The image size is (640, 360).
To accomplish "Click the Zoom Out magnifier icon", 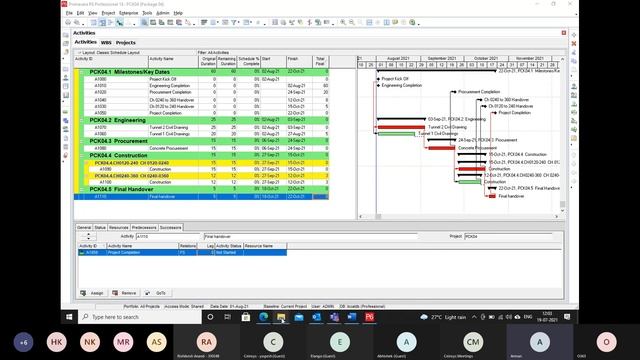I will point(351,22).
